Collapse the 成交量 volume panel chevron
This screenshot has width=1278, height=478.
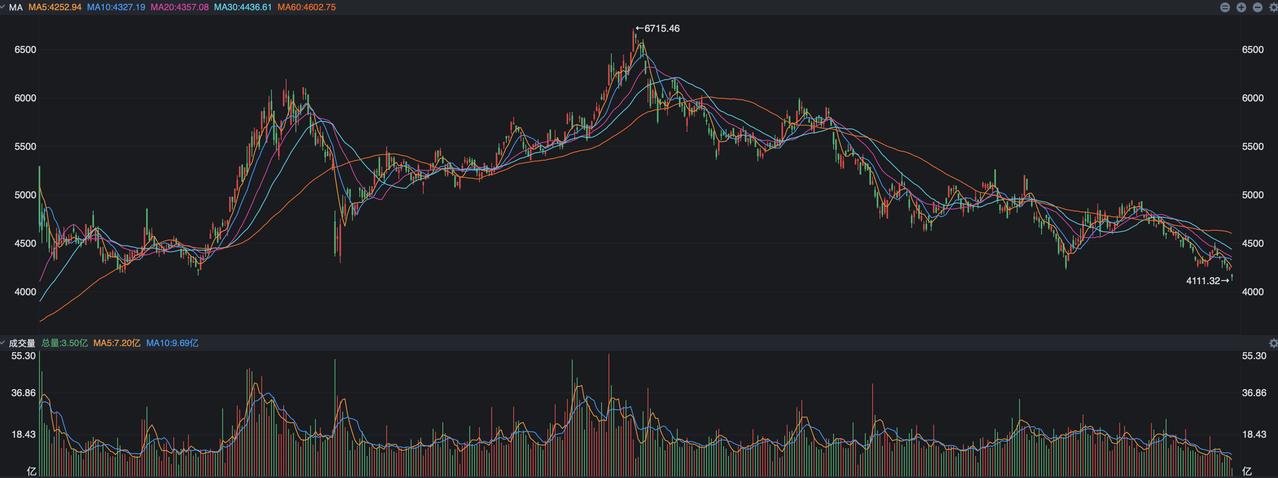point(4,342)
